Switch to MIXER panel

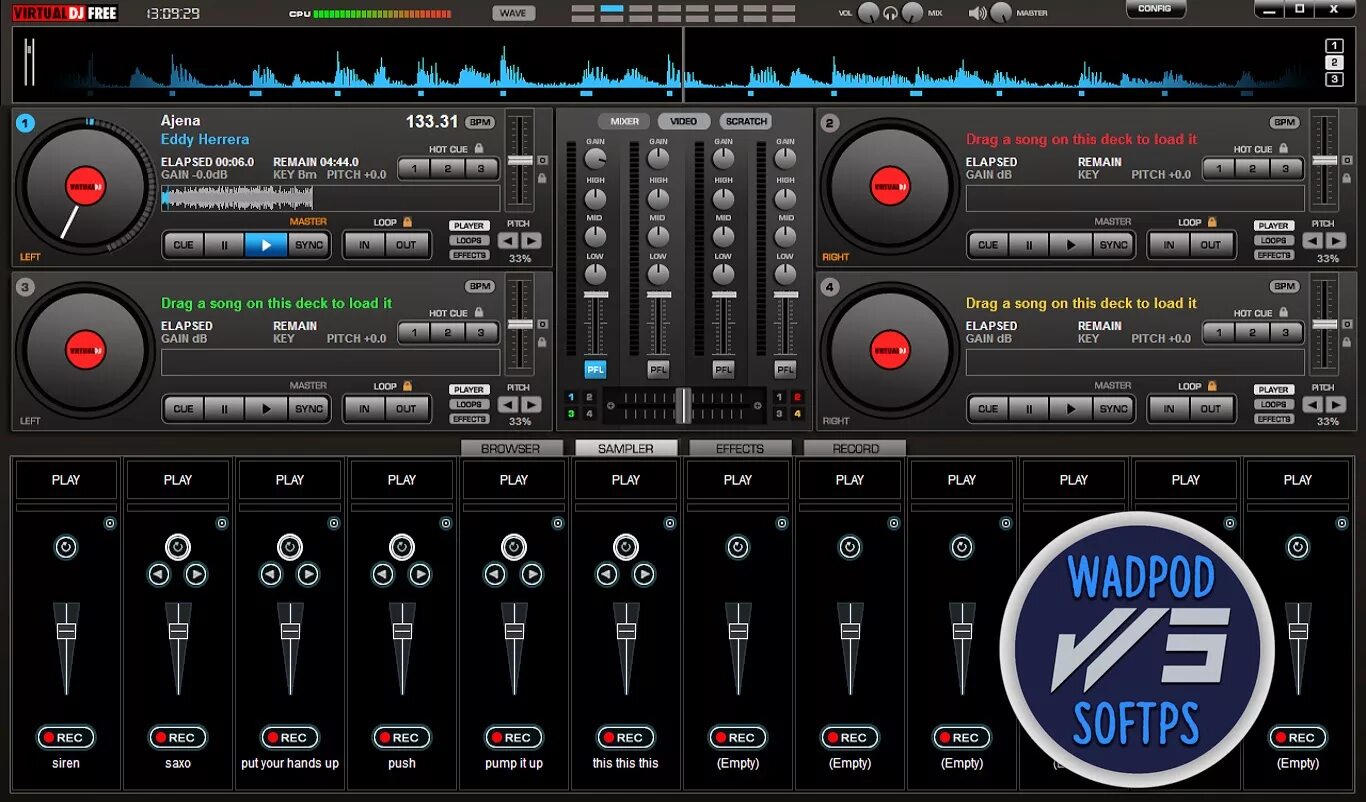coord(624,121)
